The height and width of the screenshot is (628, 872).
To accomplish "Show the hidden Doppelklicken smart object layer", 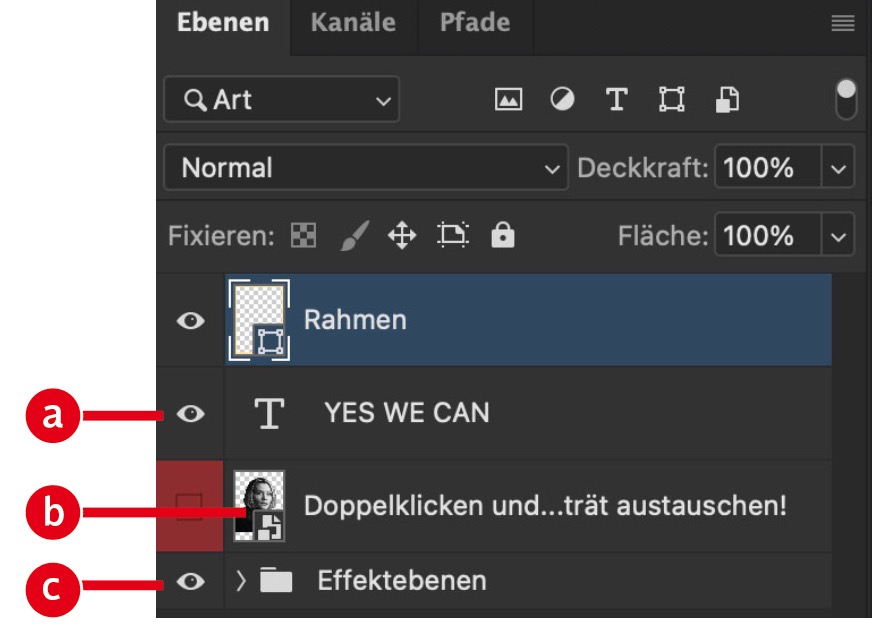I will tap(190, 506).
